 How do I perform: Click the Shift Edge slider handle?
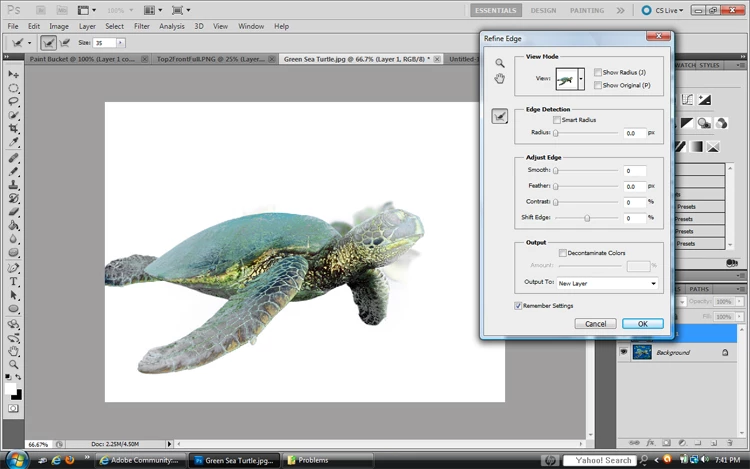point(587,217)
